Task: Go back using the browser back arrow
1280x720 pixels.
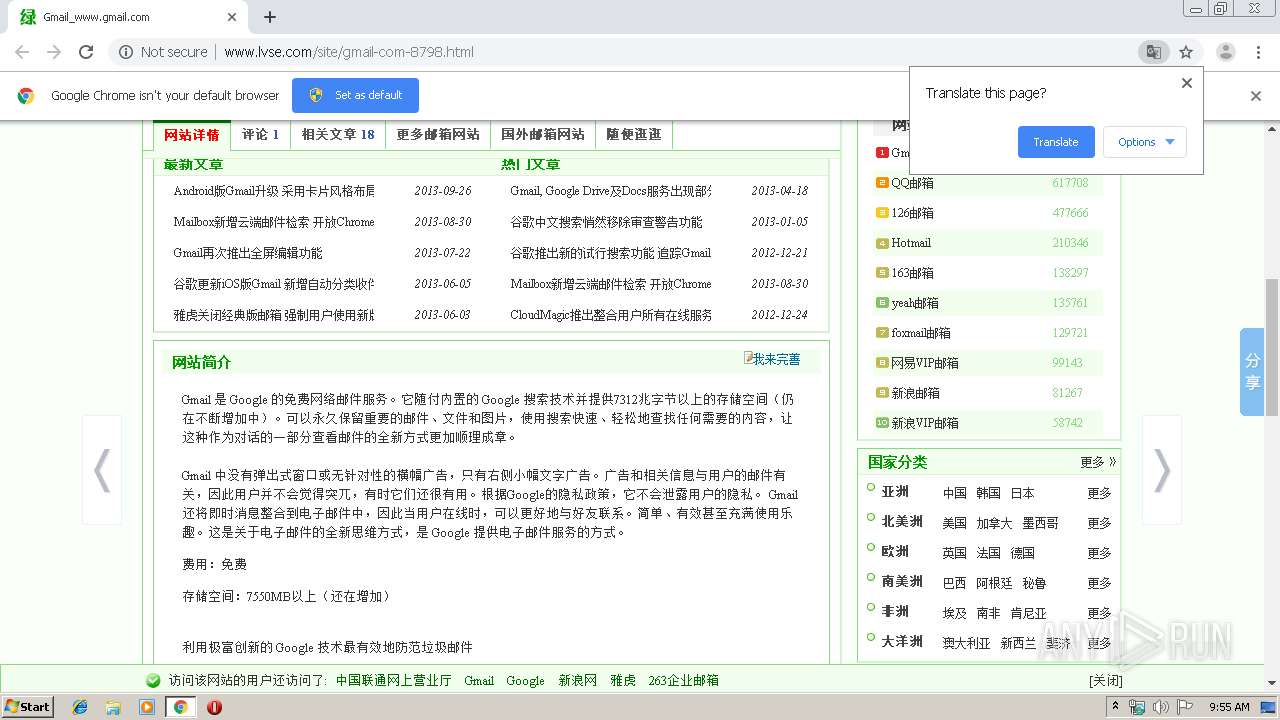Action: (x=22, y=52)
